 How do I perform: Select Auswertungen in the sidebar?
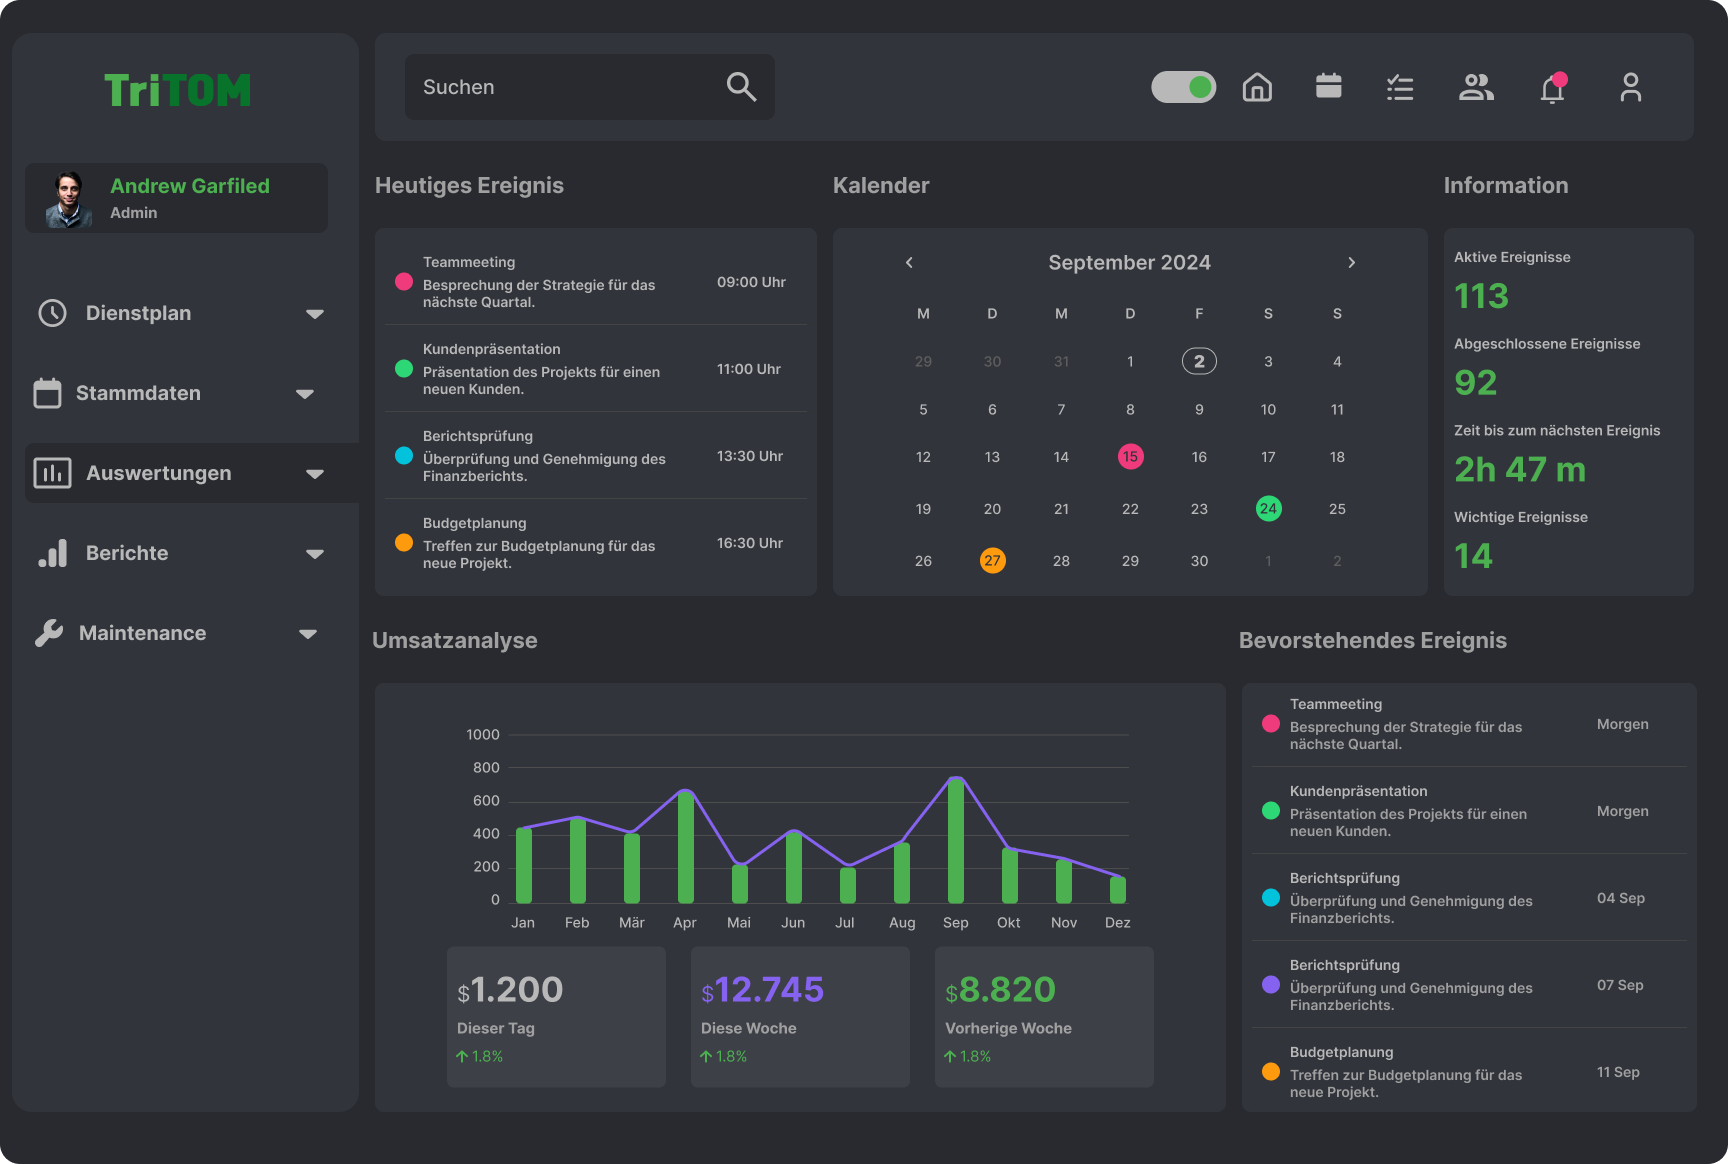[x=159, y=473]
